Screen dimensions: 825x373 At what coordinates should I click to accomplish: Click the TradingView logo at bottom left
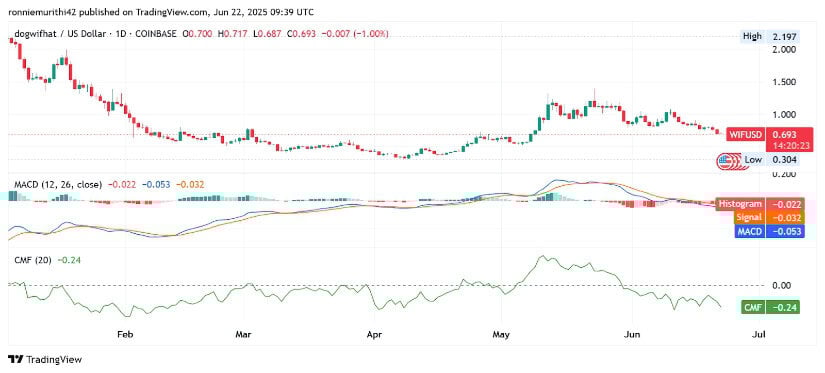(x=46, y=360)
